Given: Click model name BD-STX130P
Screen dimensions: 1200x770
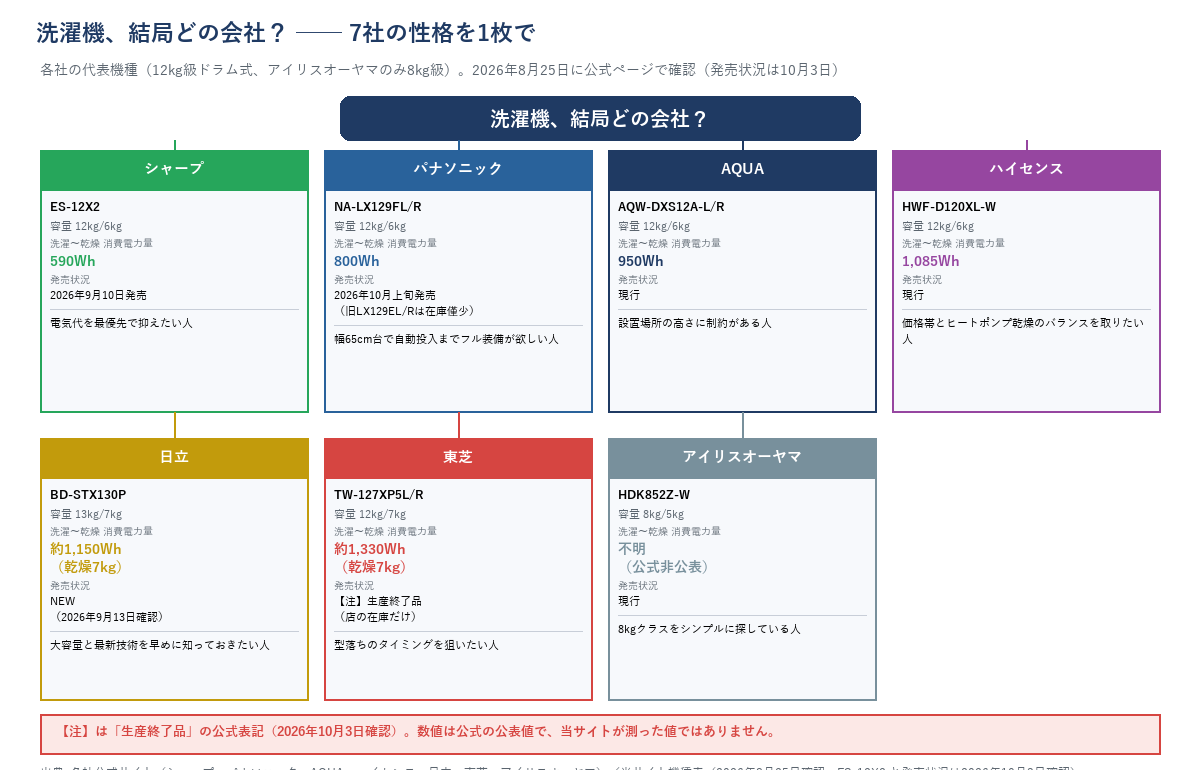Looking at the screenshot, I should [88, 495].
